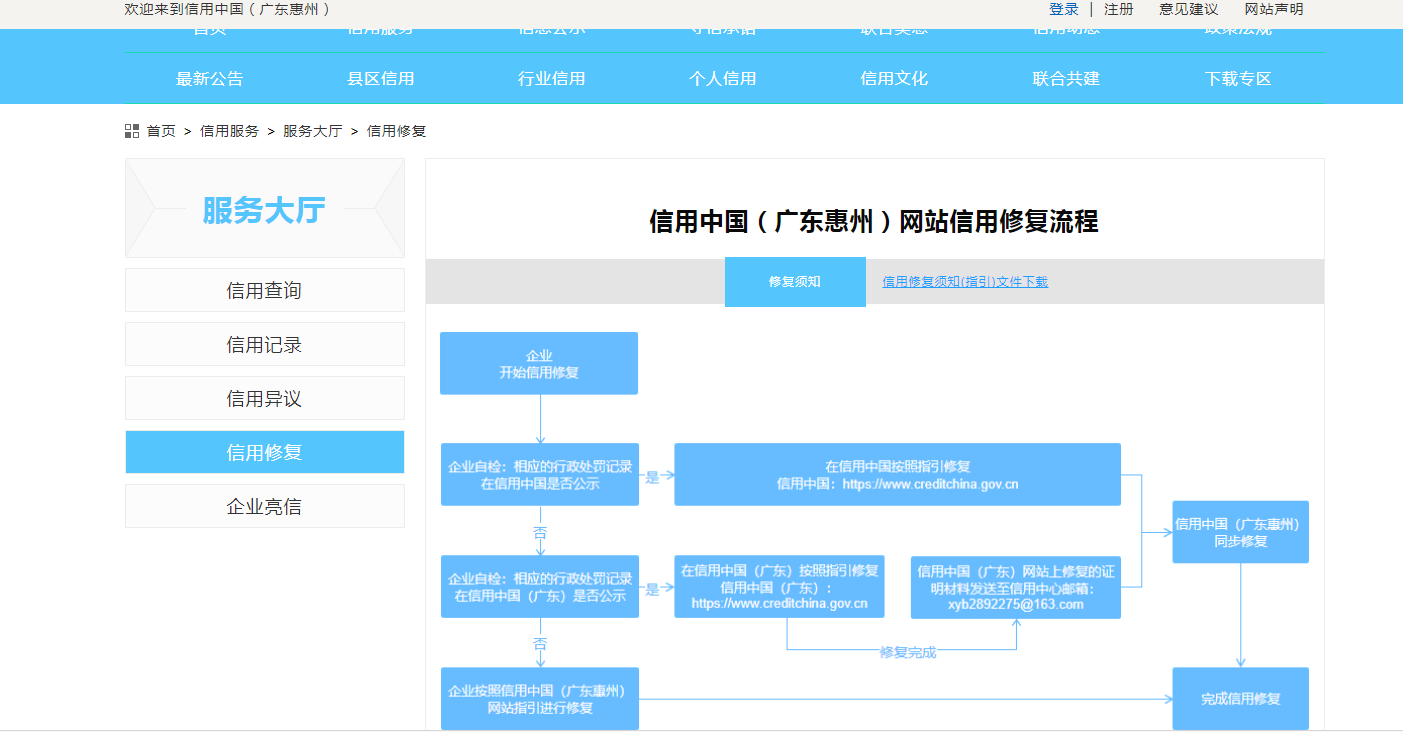Click the breadcrumb grid icon before 首页
Viewport: 1403px width, 732px height.
click(132, 131)
